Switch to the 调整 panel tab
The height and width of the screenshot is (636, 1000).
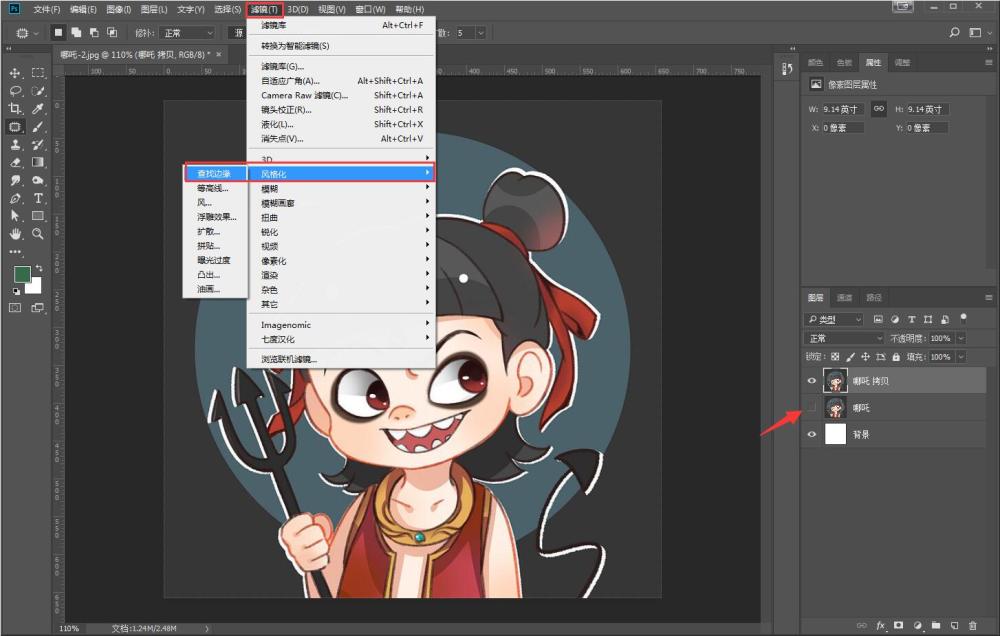(902, 63)
